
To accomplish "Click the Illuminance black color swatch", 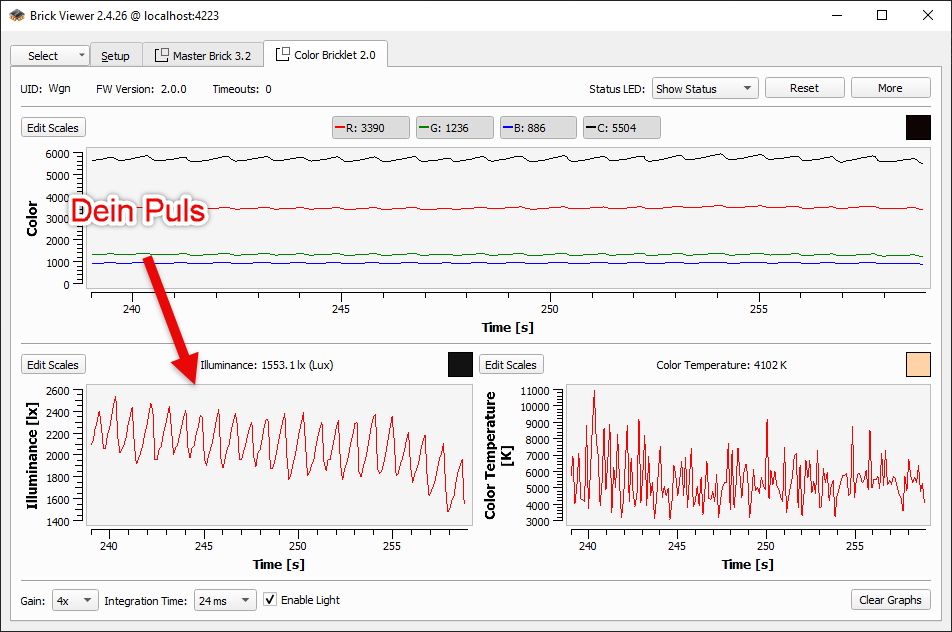I will (460, 364).
